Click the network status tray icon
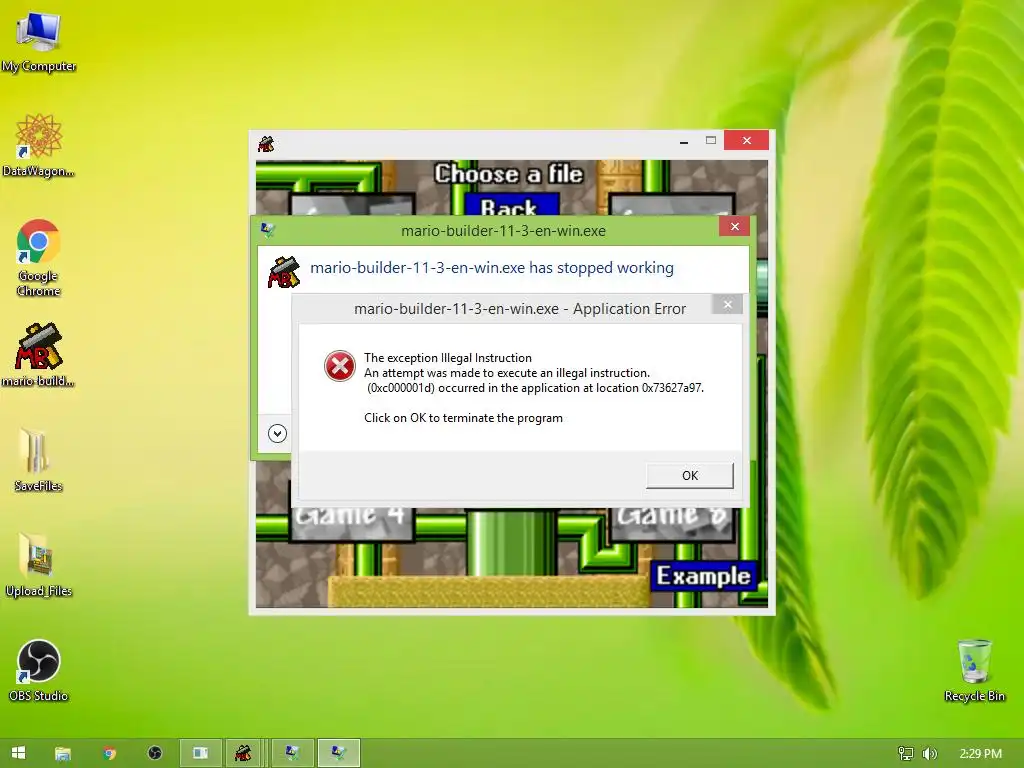 906,753
